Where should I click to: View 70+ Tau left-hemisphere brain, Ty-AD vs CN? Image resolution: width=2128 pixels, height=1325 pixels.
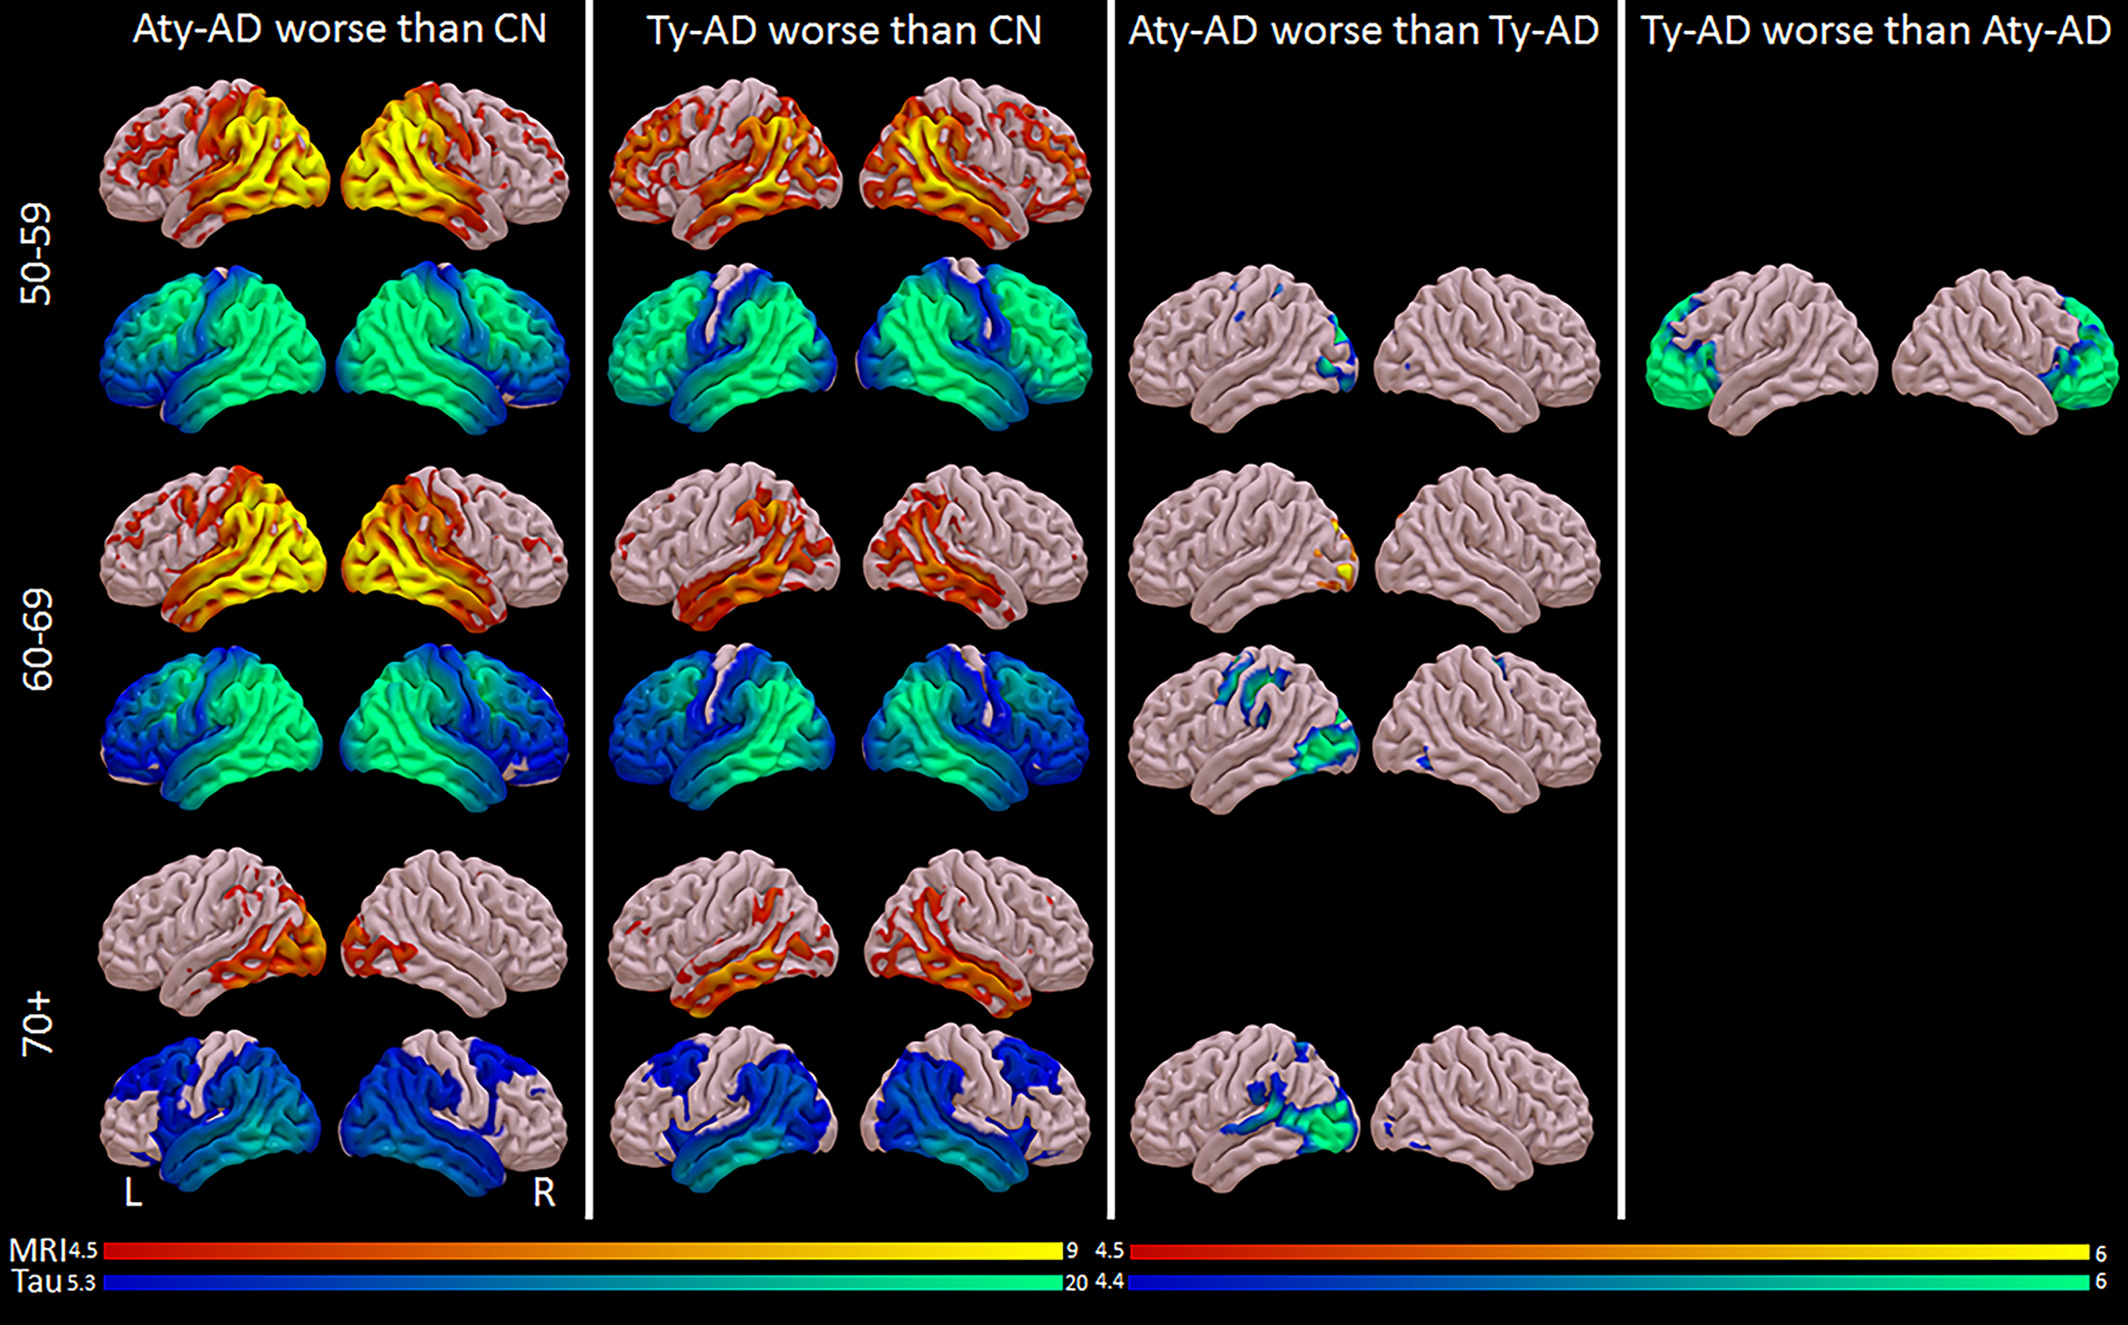pos(723,1110)
